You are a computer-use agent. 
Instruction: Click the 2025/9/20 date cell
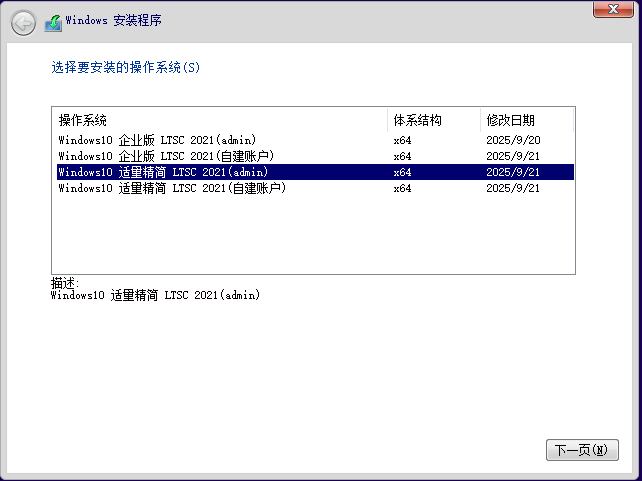click(512, 140)
